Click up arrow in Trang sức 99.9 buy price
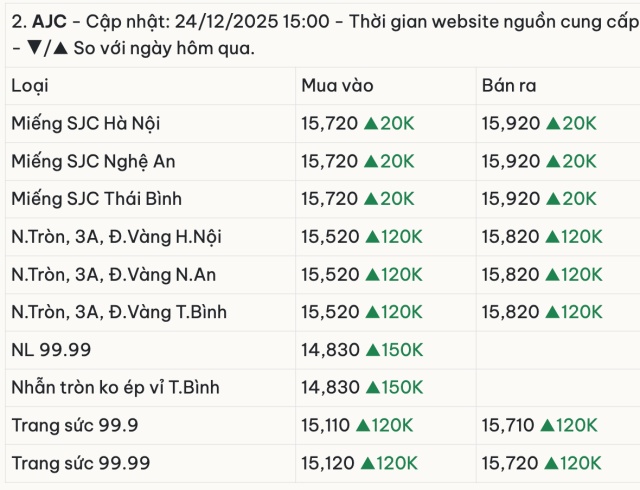 (x=367, y=426)
